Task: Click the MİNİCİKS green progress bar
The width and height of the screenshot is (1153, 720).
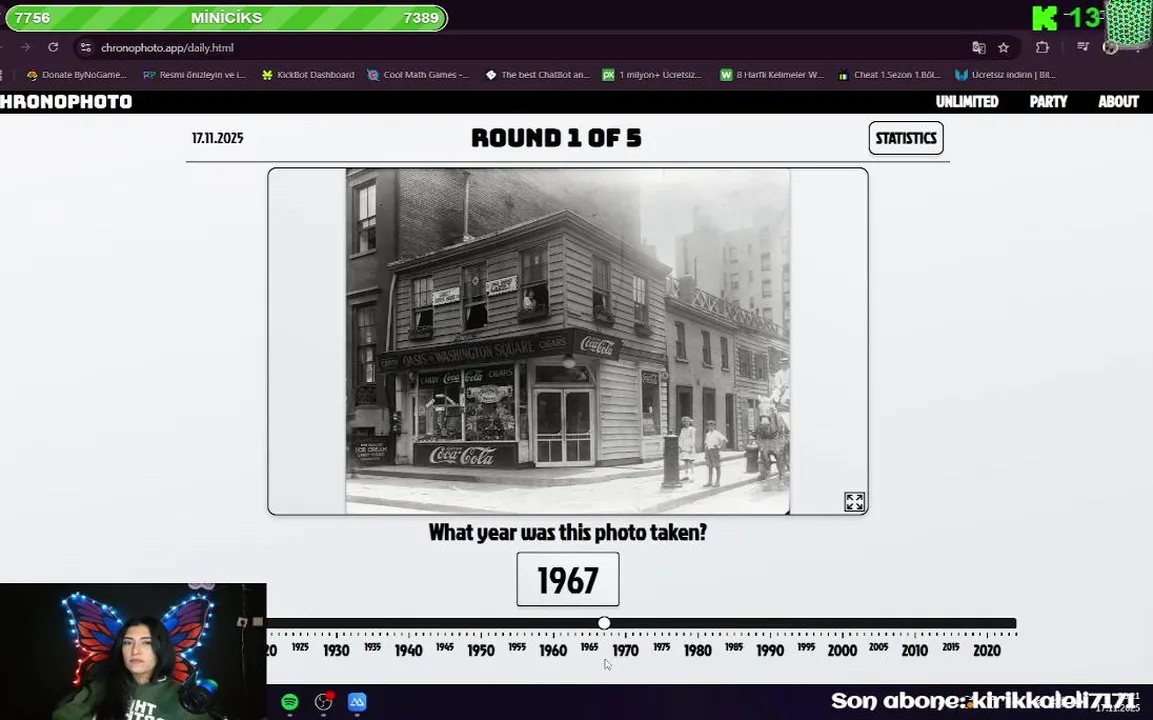Action: [226, 18]
